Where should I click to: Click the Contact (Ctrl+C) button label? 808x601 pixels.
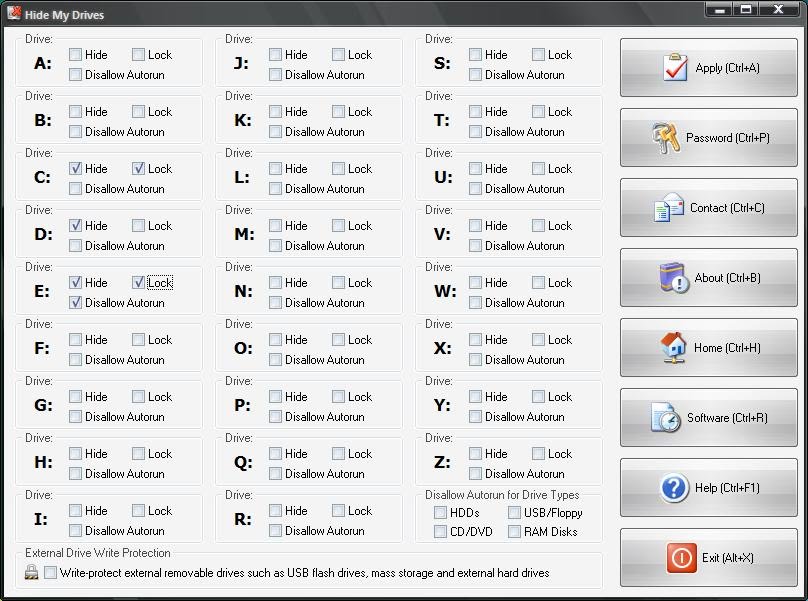coord(727,208)
